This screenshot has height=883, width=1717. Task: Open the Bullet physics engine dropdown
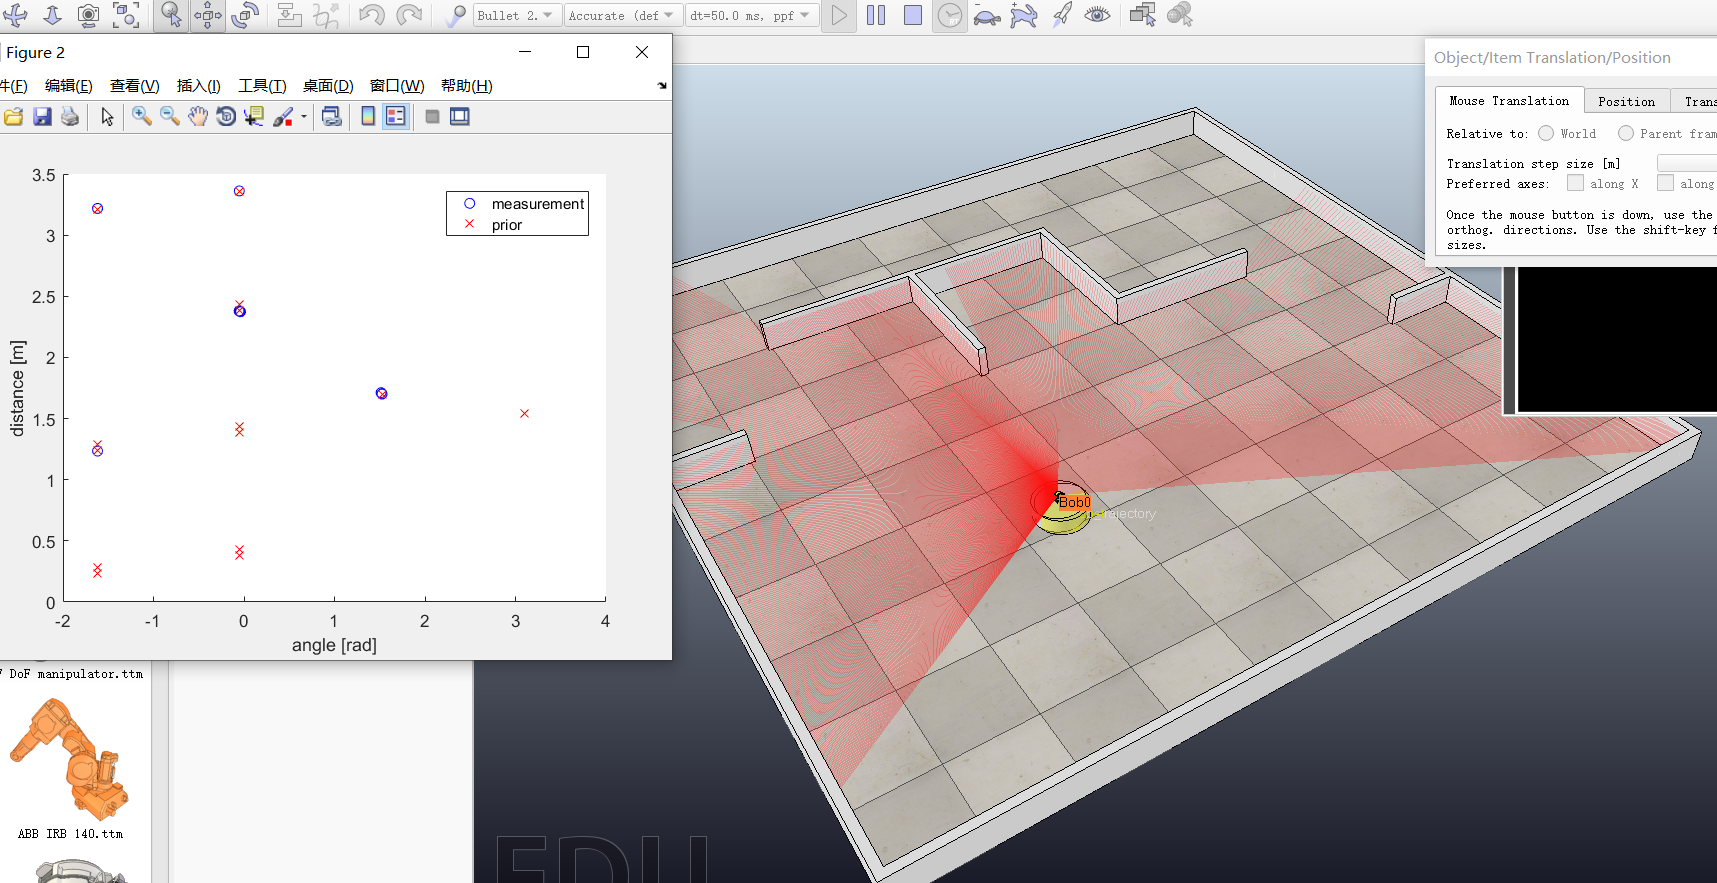515,15
